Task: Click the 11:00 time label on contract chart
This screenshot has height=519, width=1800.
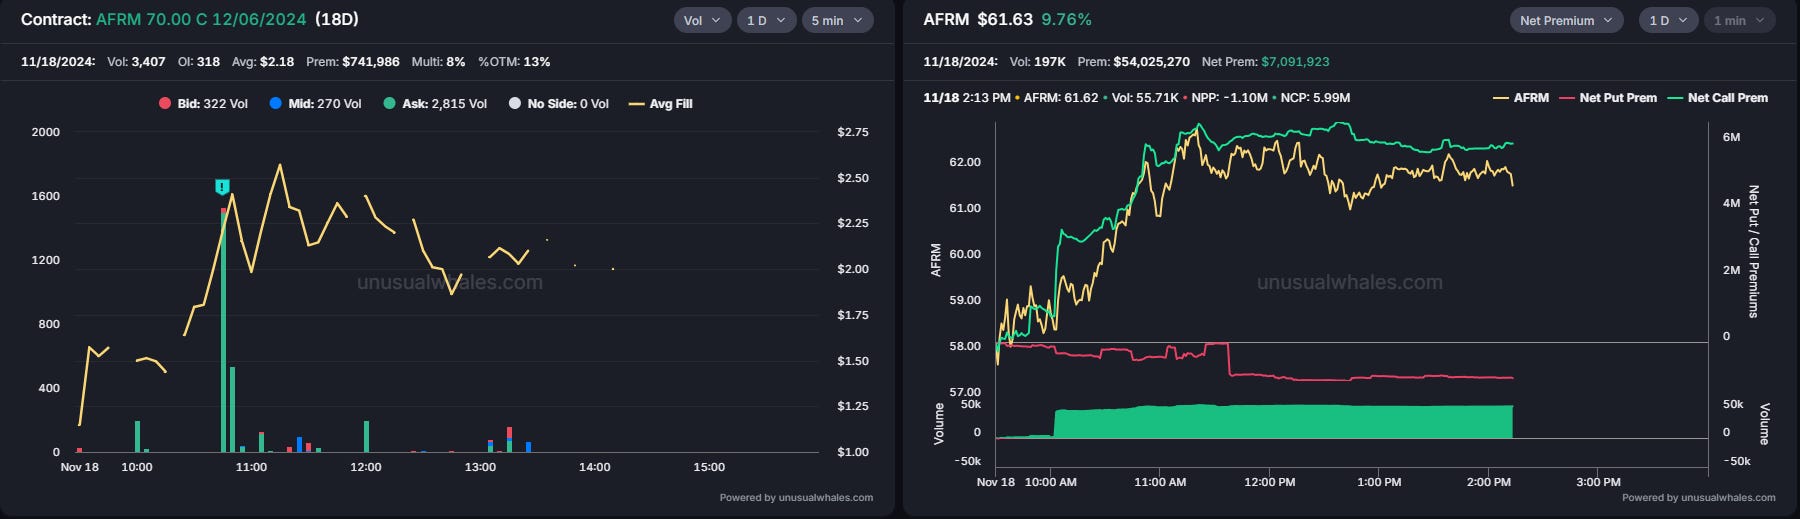Action: pyautogui.click(x=251, y=467)
